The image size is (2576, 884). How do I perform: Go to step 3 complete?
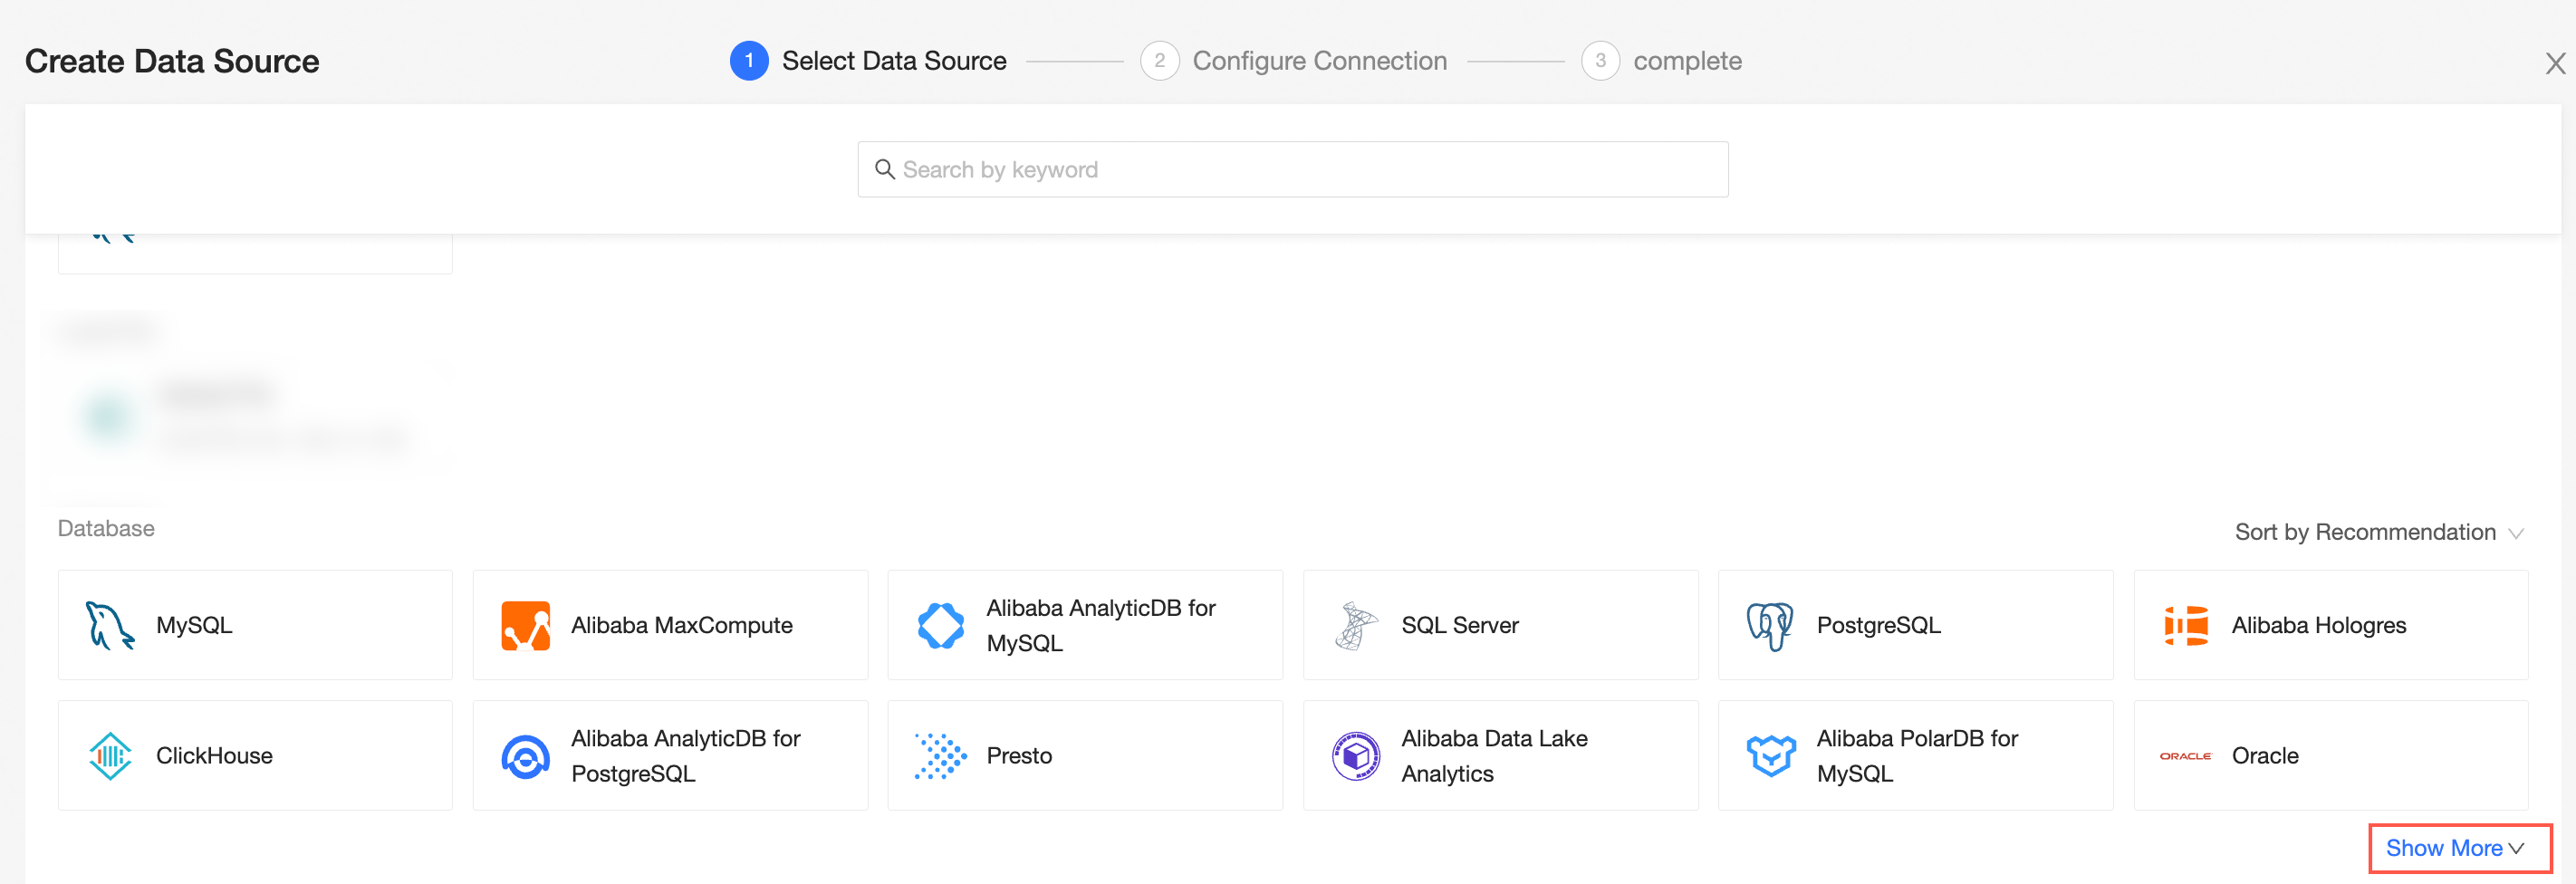[x=1661, y=61]
